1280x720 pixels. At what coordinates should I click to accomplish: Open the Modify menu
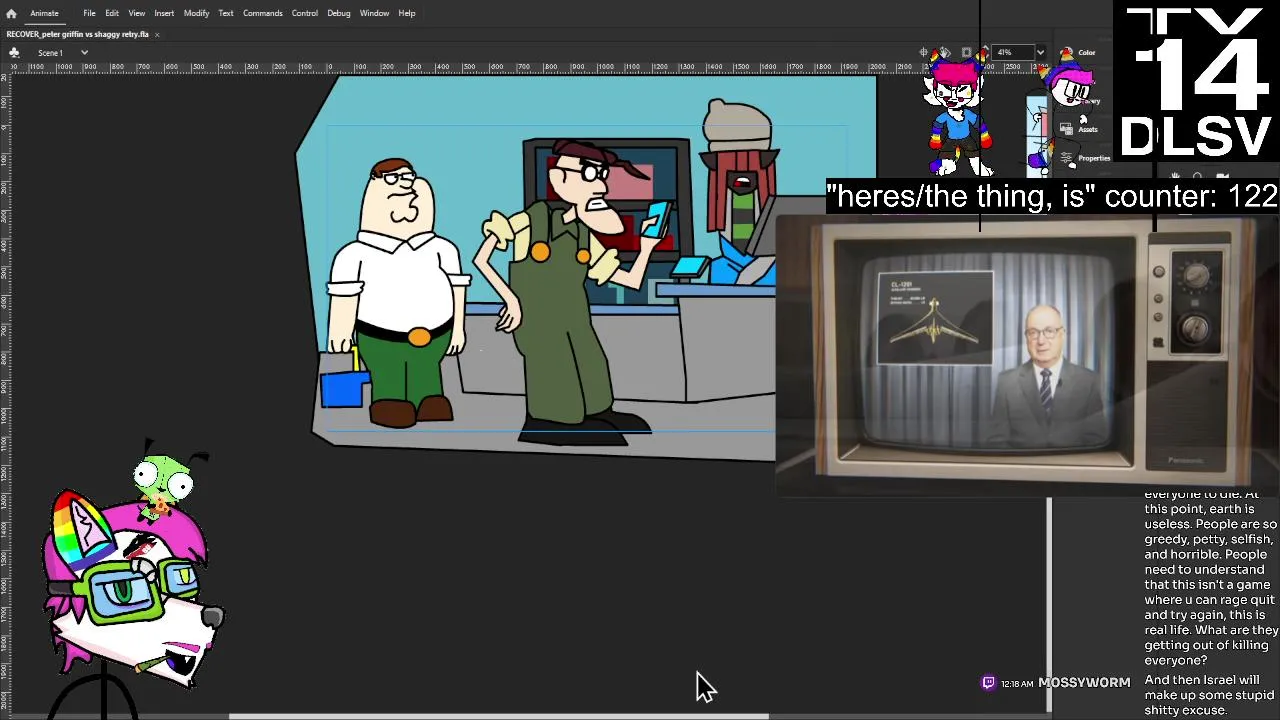[x=196, y=13]
